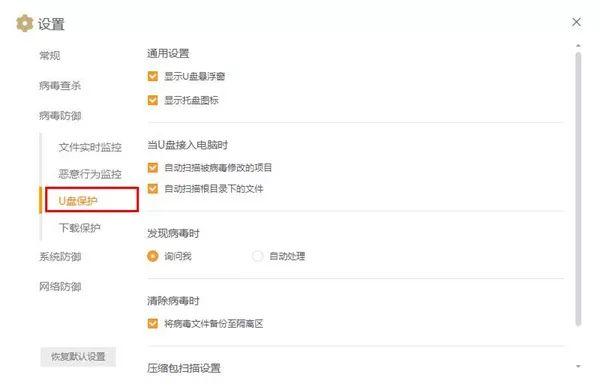This screenshot has width=600, height=386.
Task: Uncheck 自动扫描根目录下的文件 option
Action: click(153, 189)
